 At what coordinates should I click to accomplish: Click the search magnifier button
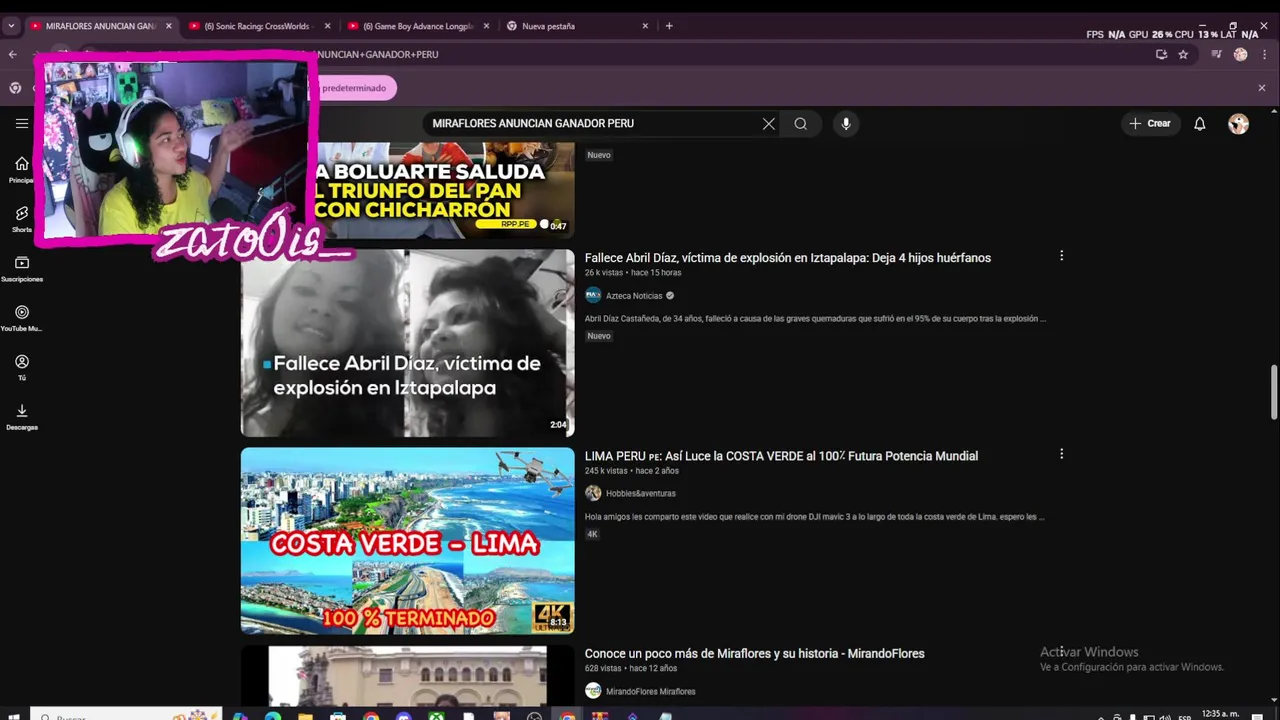click(x=801, y=124)
